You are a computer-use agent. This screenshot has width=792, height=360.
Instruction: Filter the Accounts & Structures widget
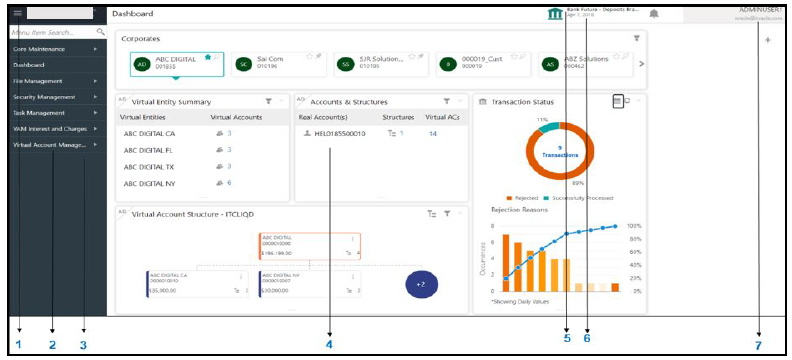[447, 101]
